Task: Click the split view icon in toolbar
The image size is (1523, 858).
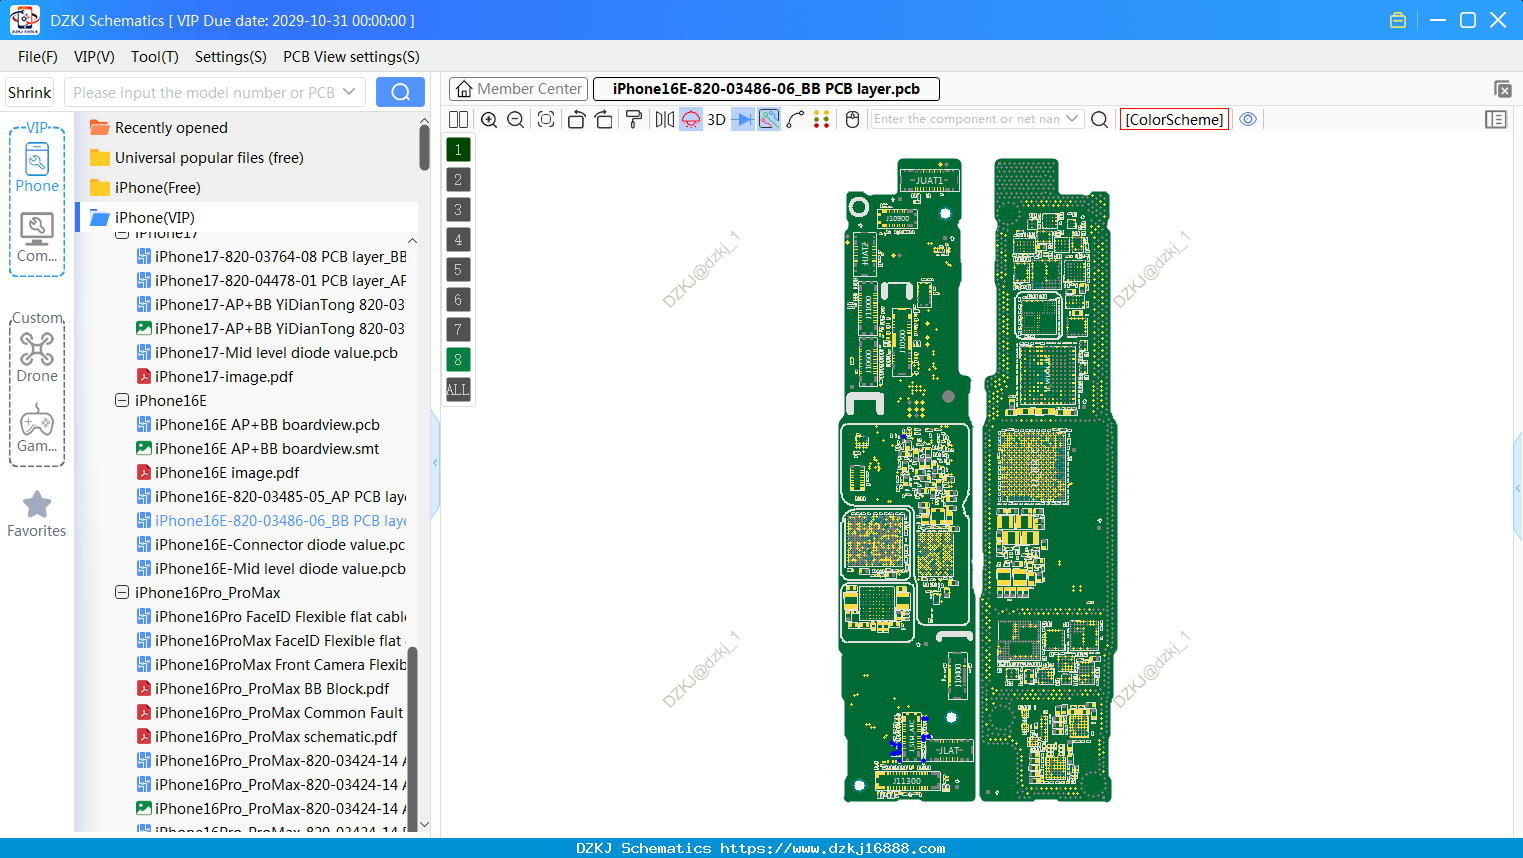Action: (x=458, y=119)
